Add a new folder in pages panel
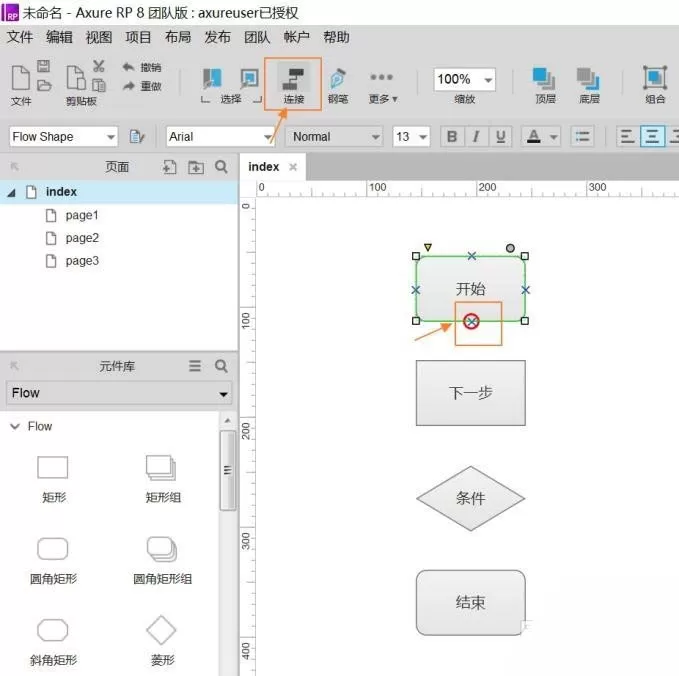The width and height of the screenshot is (679, 676). coord(196,167)
